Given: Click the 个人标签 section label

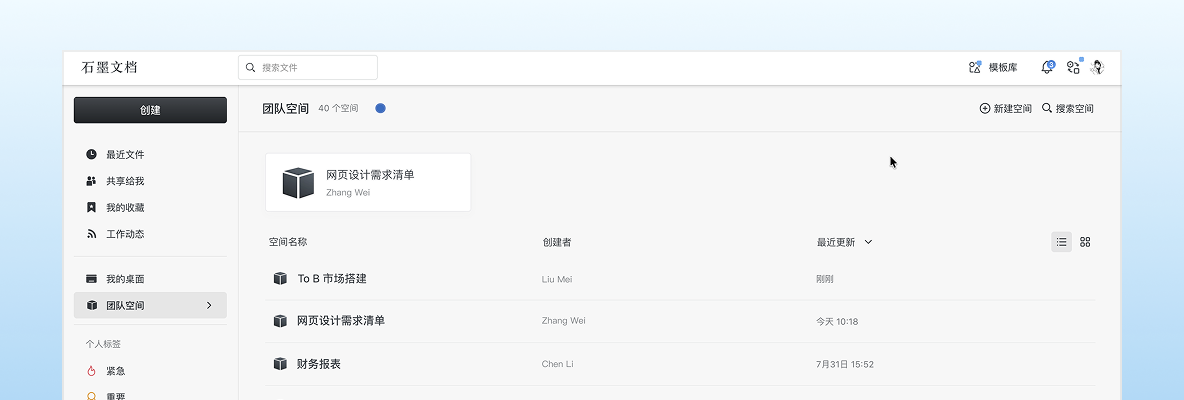Looking at the screenshot, I should click(x=103, y=344).
